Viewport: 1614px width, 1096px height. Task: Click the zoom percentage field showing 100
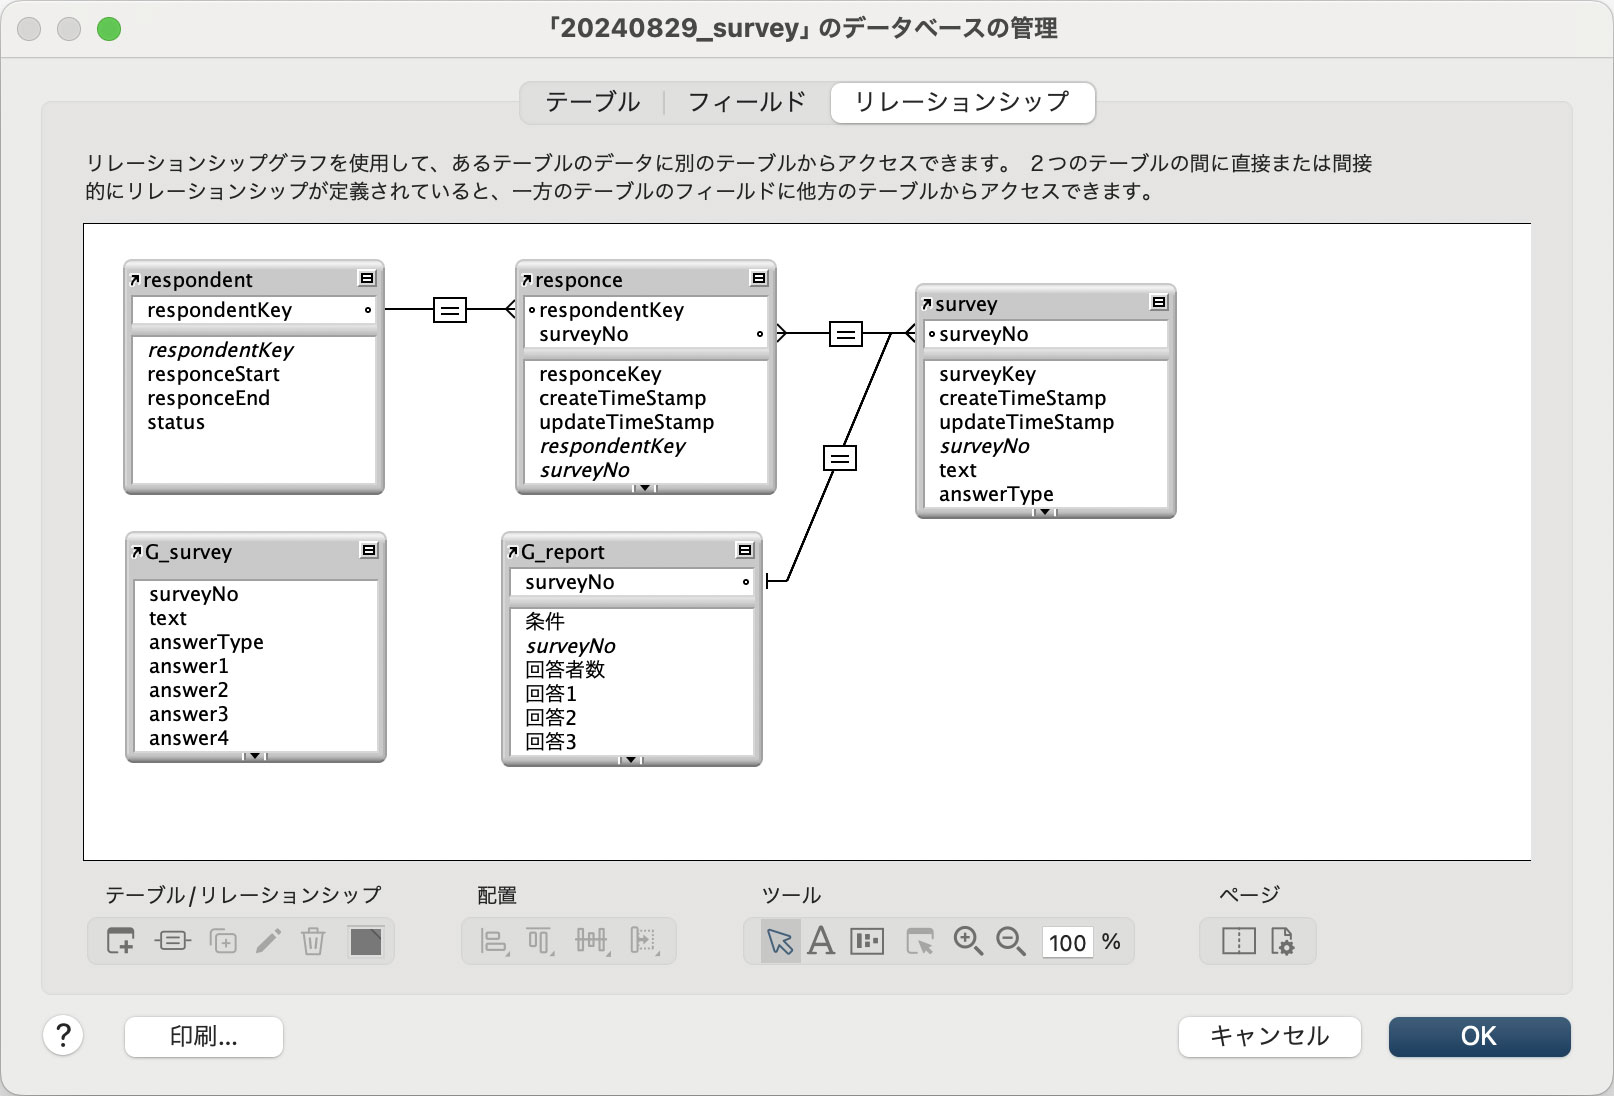1067,942
